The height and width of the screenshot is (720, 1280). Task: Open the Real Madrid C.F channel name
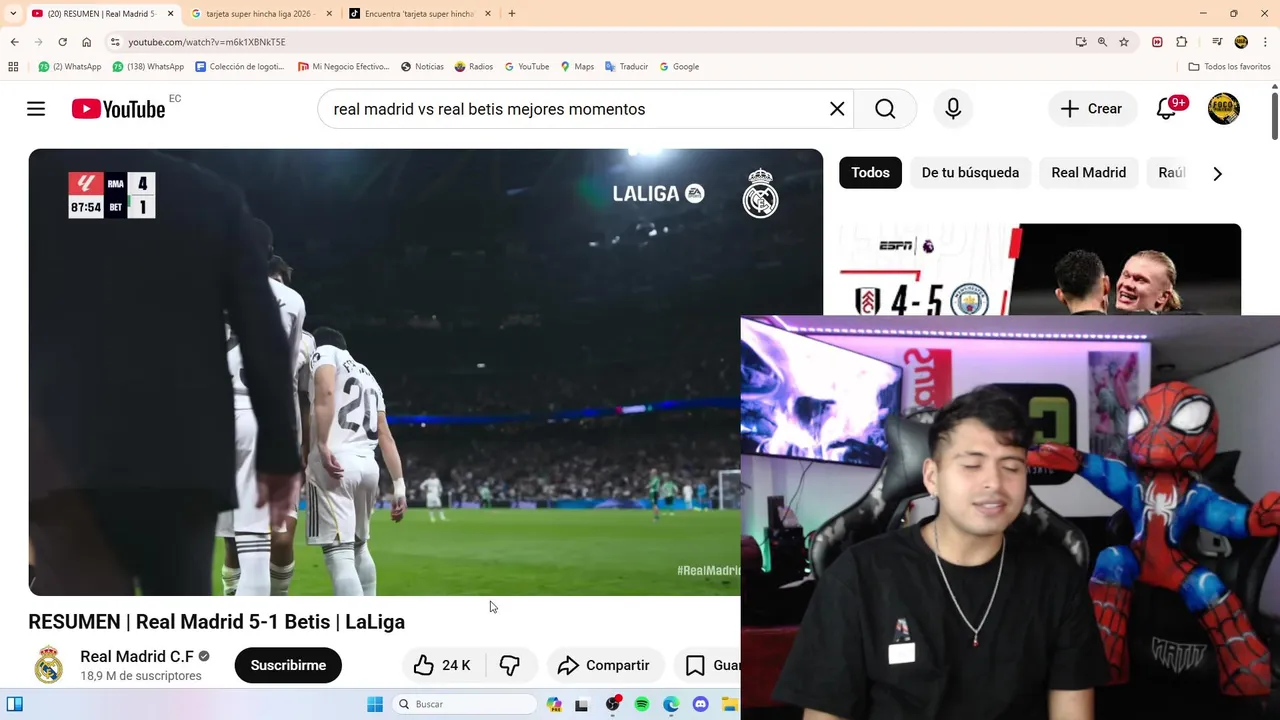point(137,656)
